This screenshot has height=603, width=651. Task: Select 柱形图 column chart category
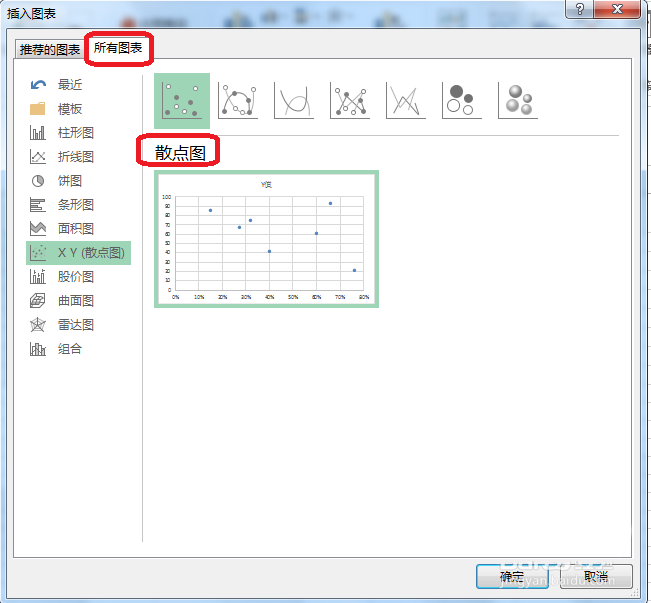click(x=75, y=133)
